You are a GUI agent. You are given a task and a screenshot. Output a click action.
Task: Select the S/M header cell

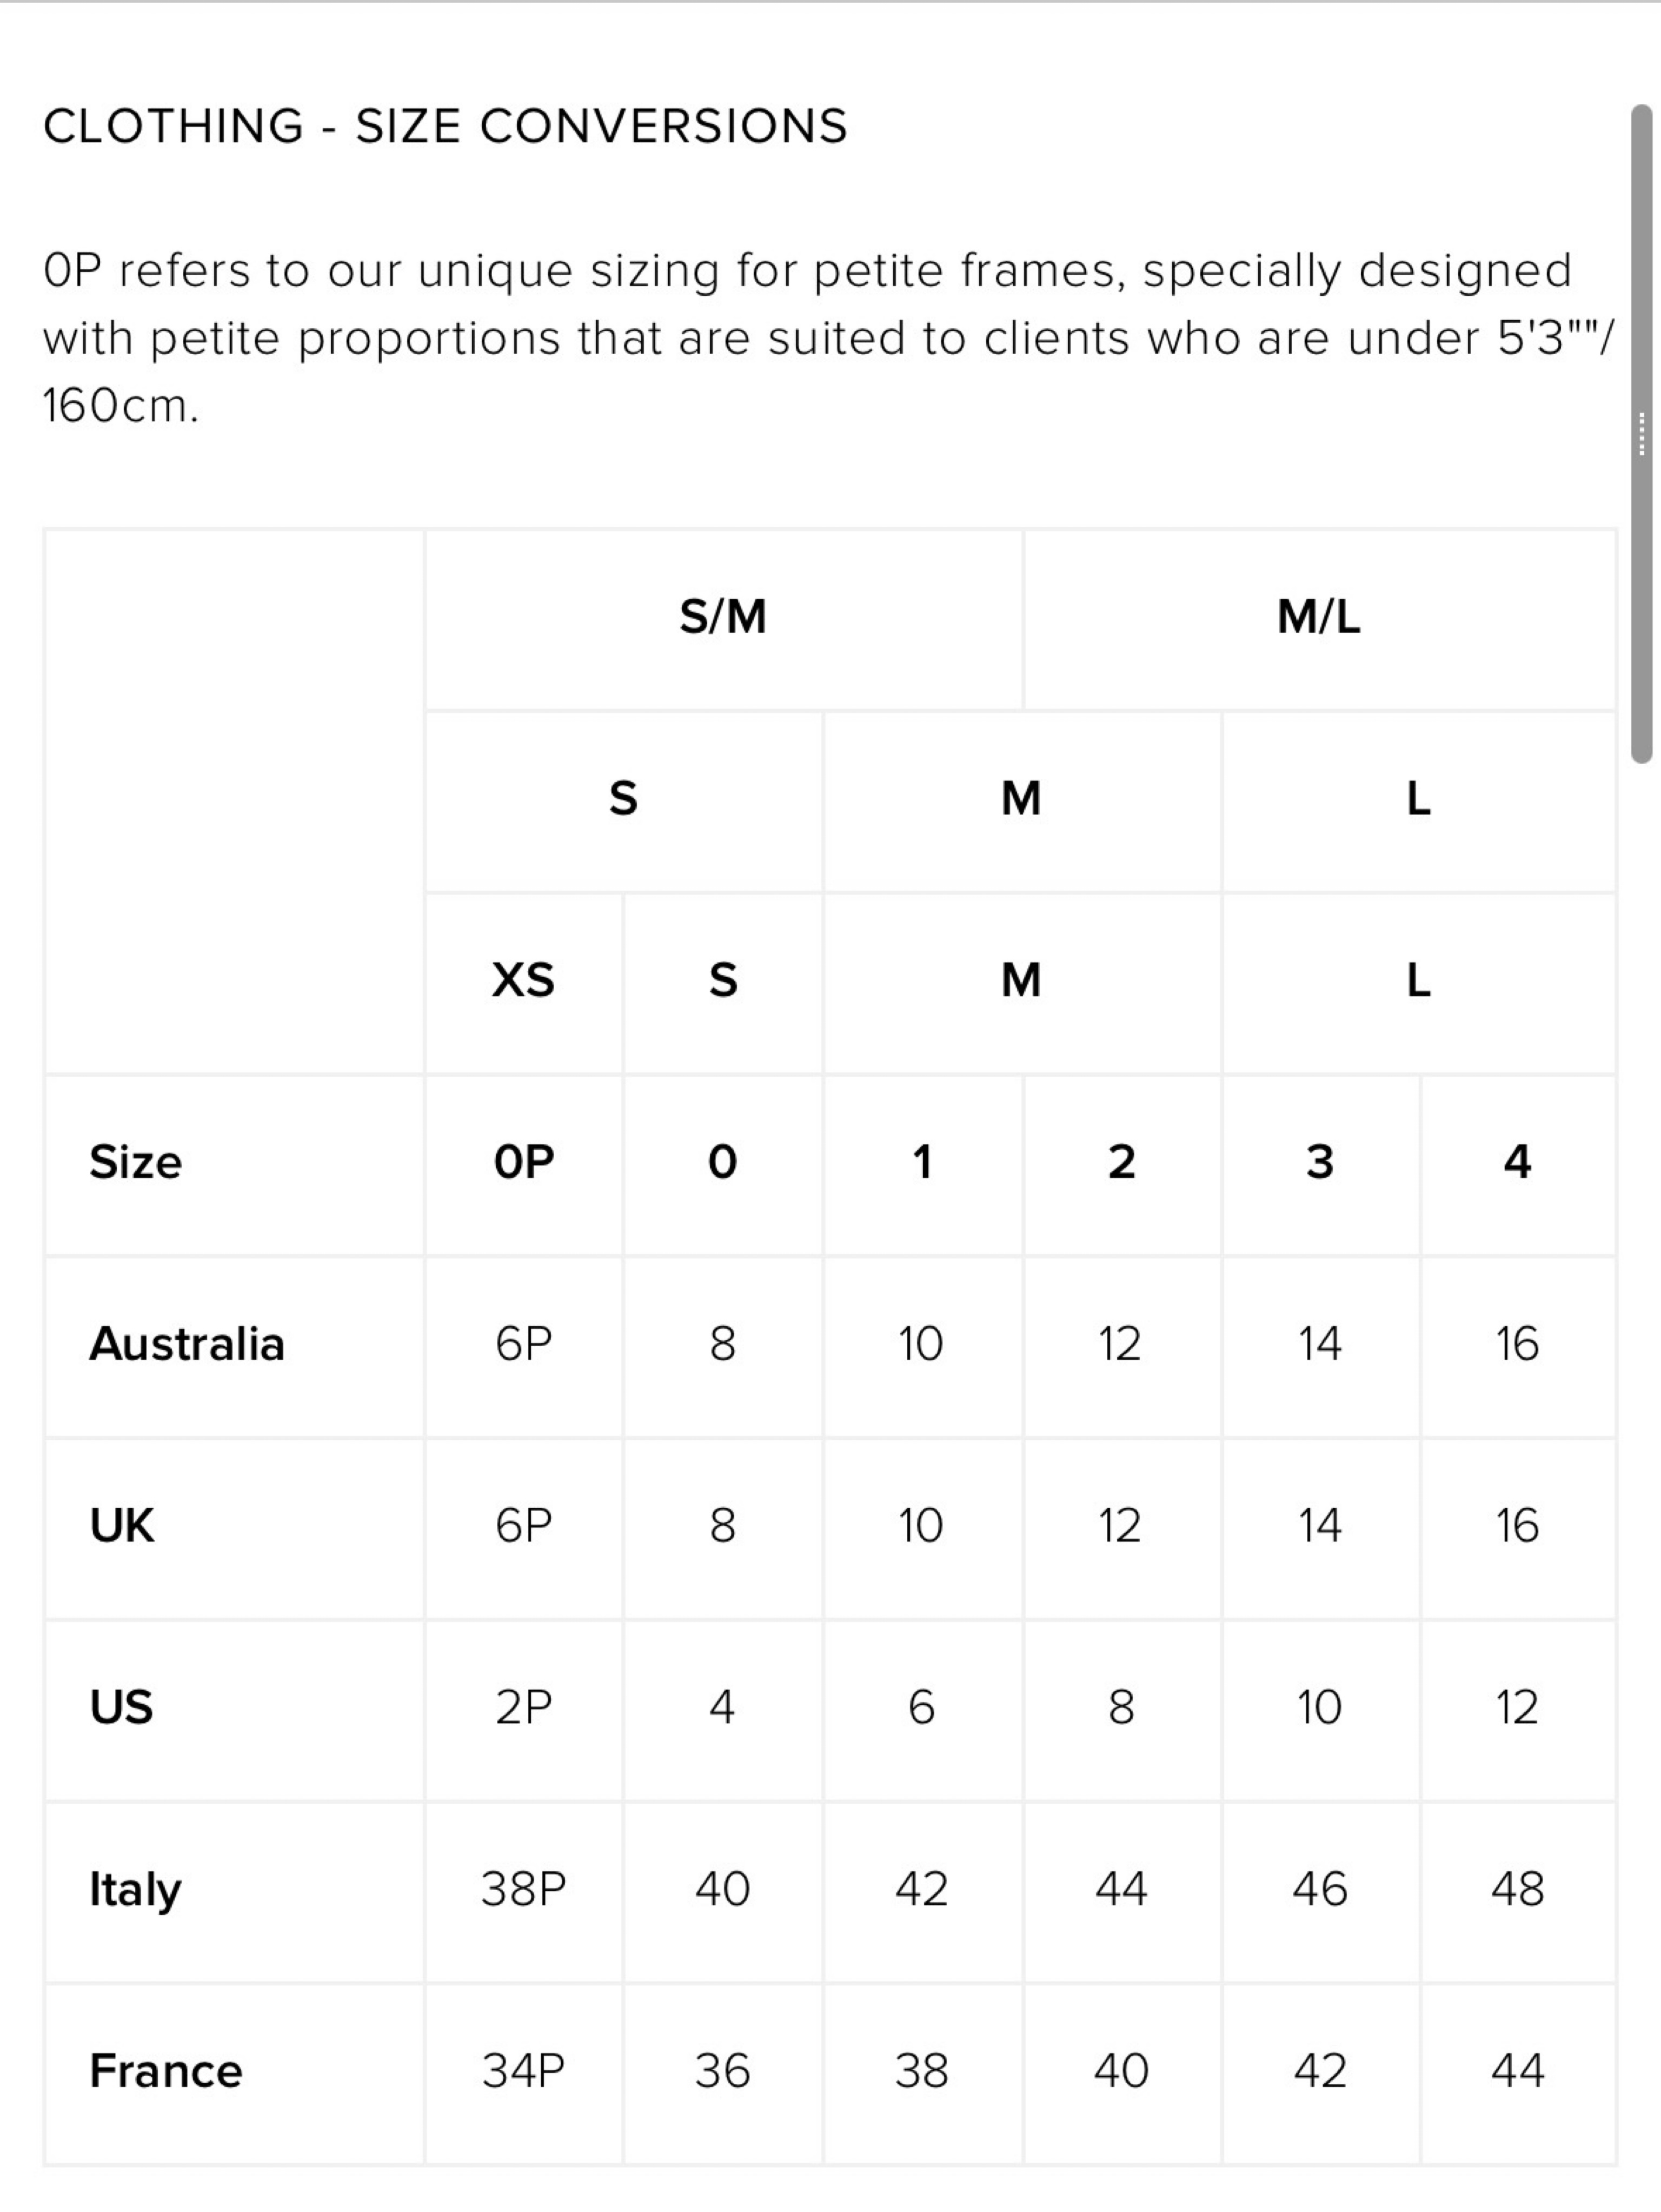pos(723,617)
